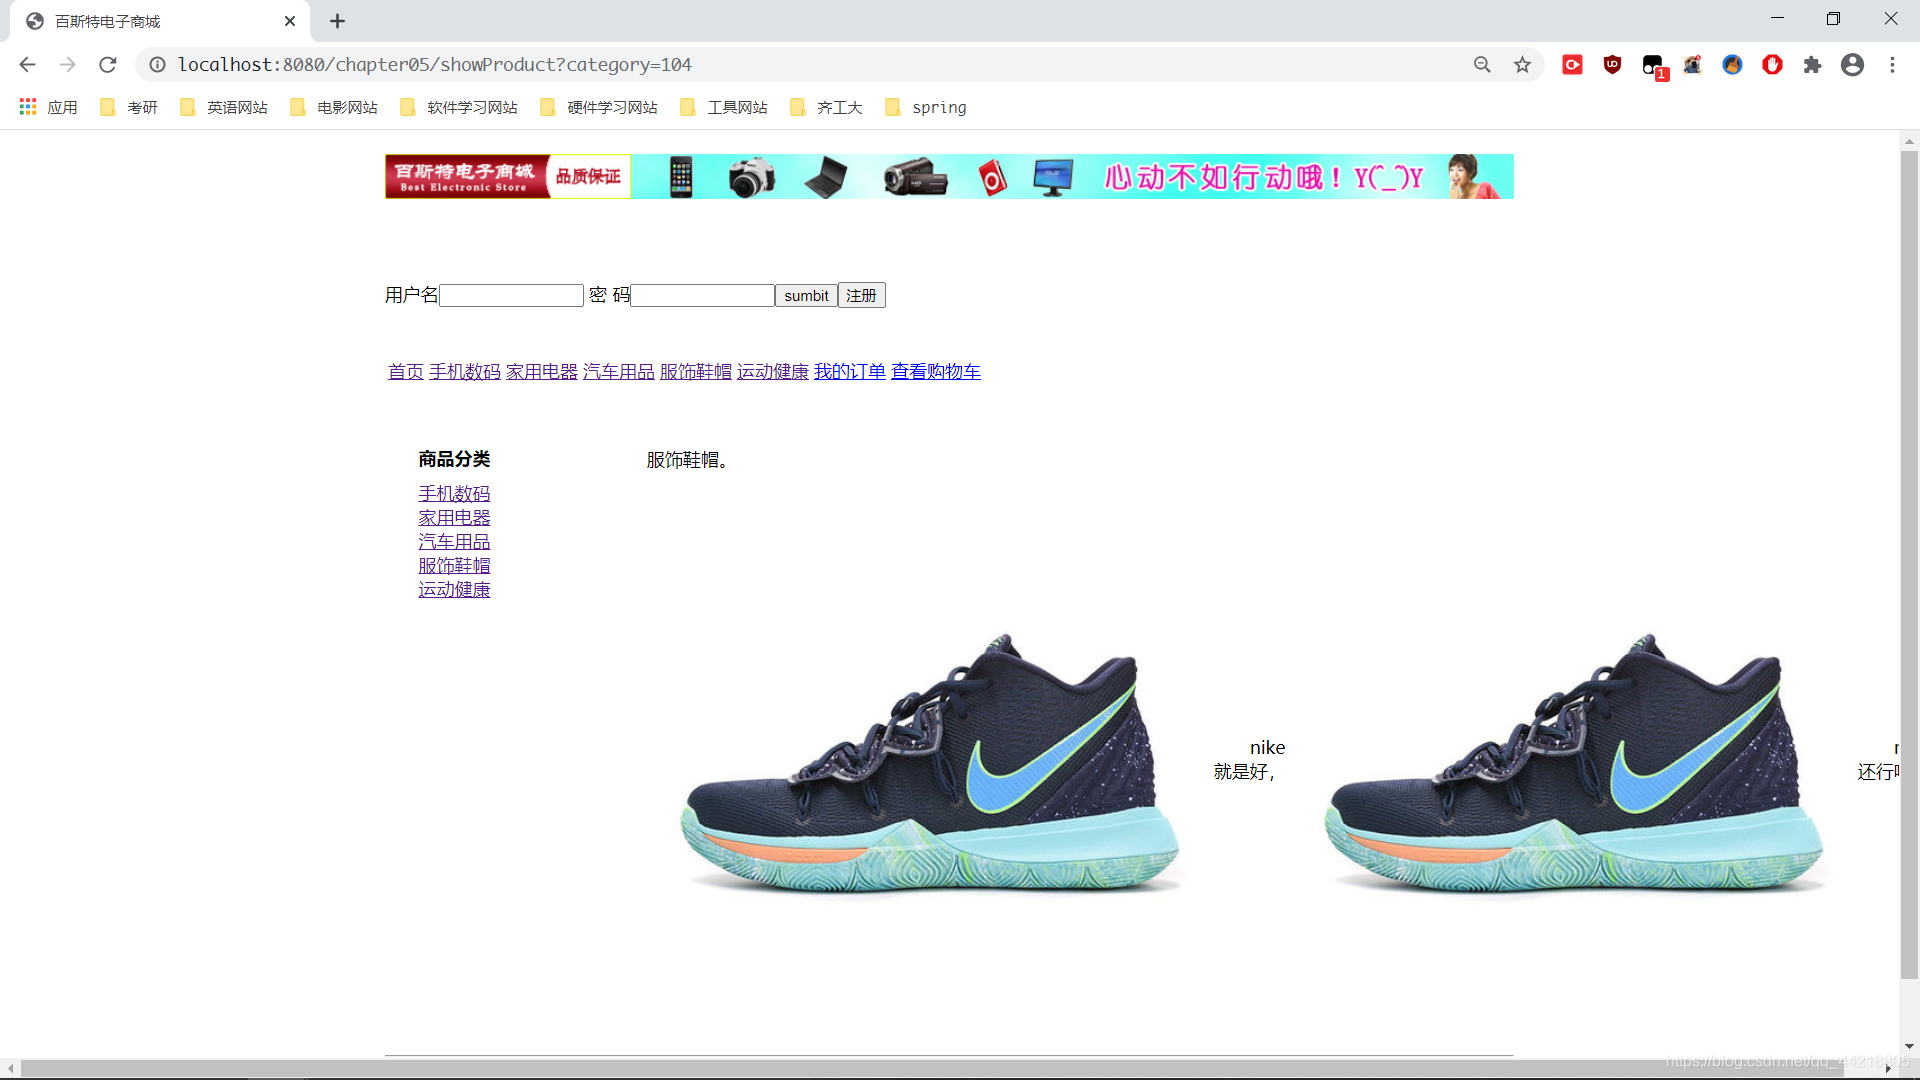Image resolution: width=1920 pixels, height=1080 pixels.
Task: Open 服饰鞋帽 in top navigation
Action: click(696, 372)
